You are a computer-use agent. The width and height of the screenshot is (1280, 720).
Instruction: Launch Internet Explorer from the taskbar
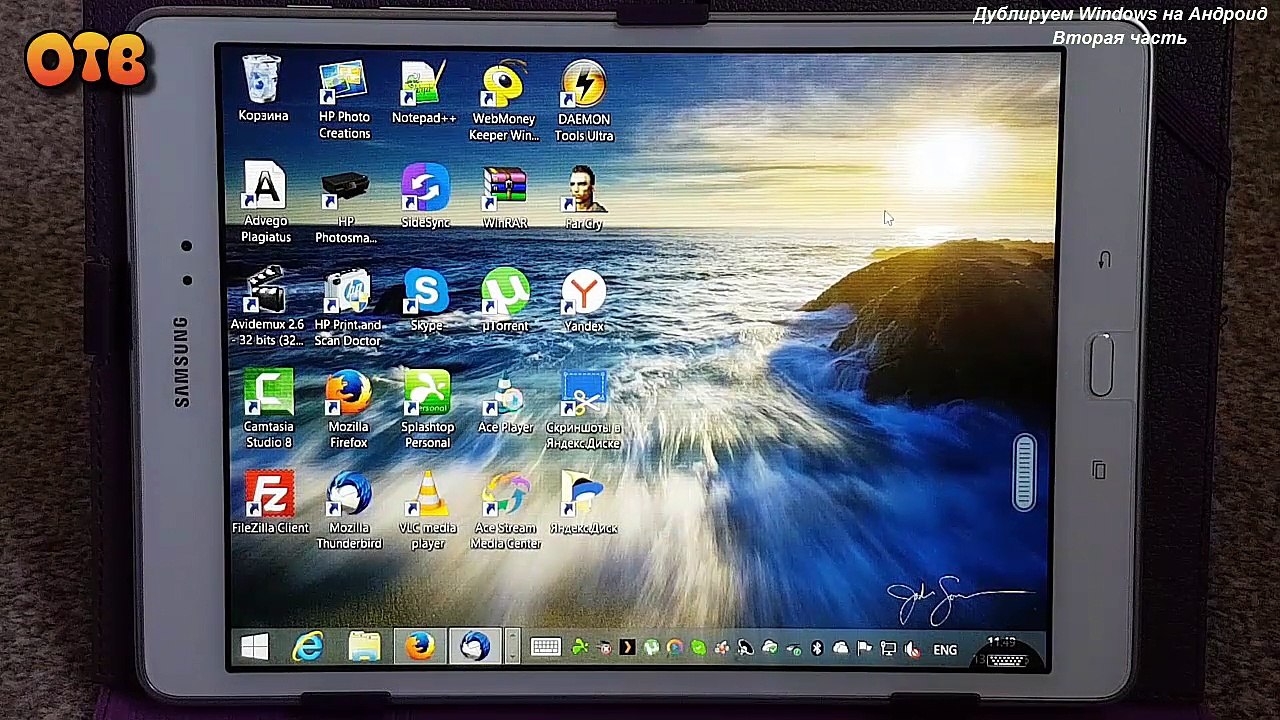pyautogui.click(x=309, y=648)
